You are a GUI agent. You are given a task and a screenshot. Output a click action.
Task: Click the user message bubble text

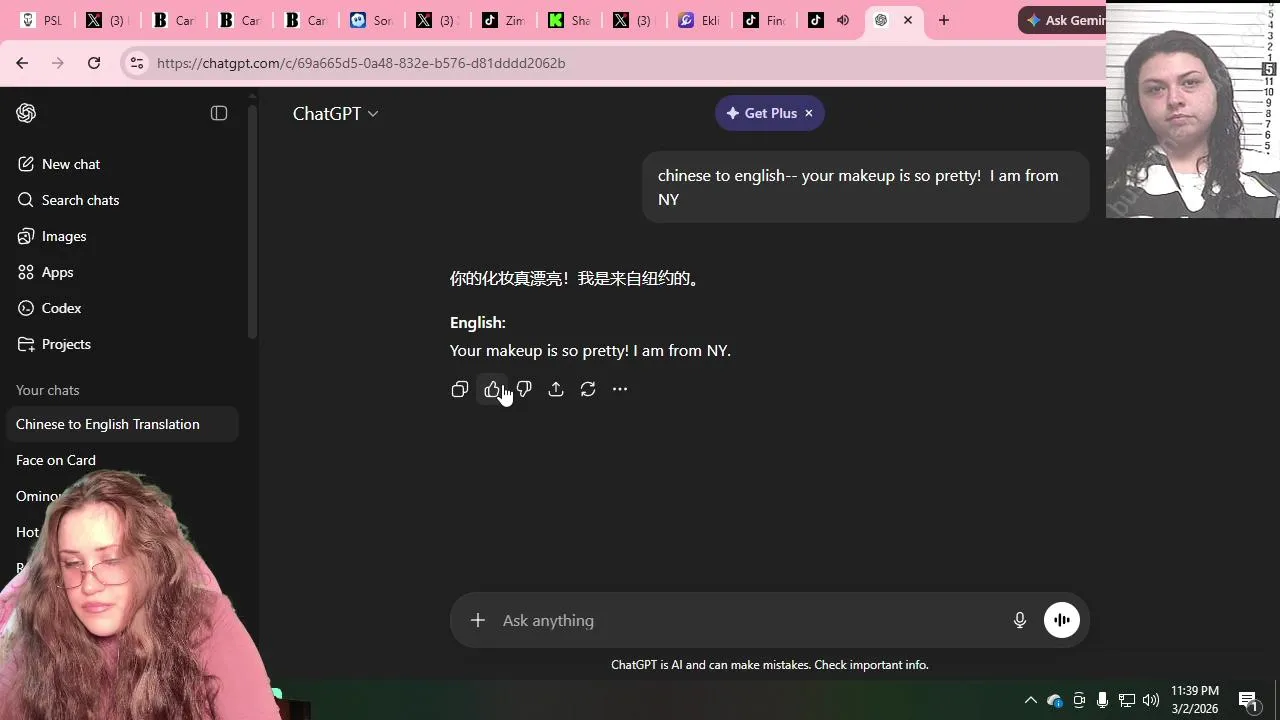858,187
